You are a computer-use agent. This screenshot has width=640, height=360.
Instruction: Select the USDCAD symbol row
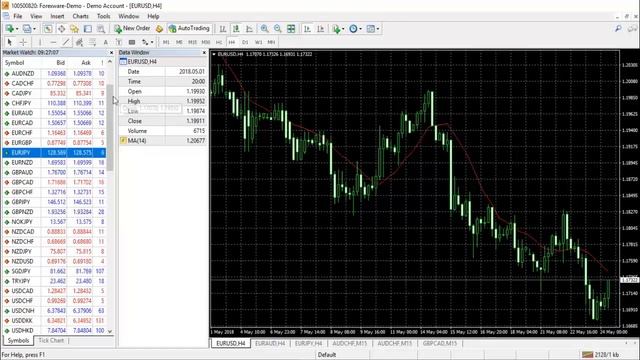click(x=54, y=291)
